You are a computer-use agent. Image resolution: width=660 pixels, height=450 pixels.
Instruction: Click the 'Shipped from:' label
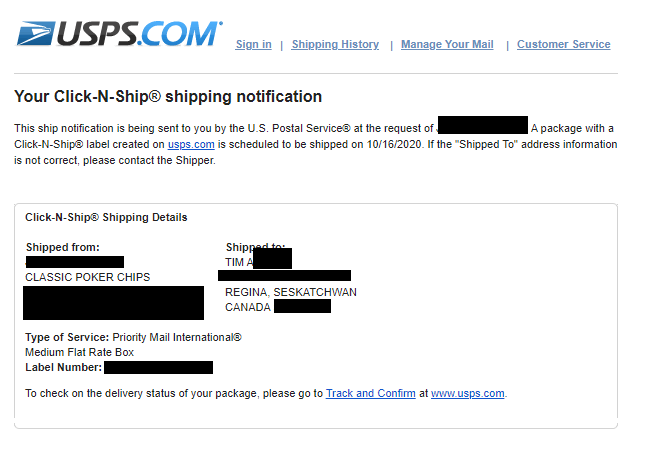62,247
